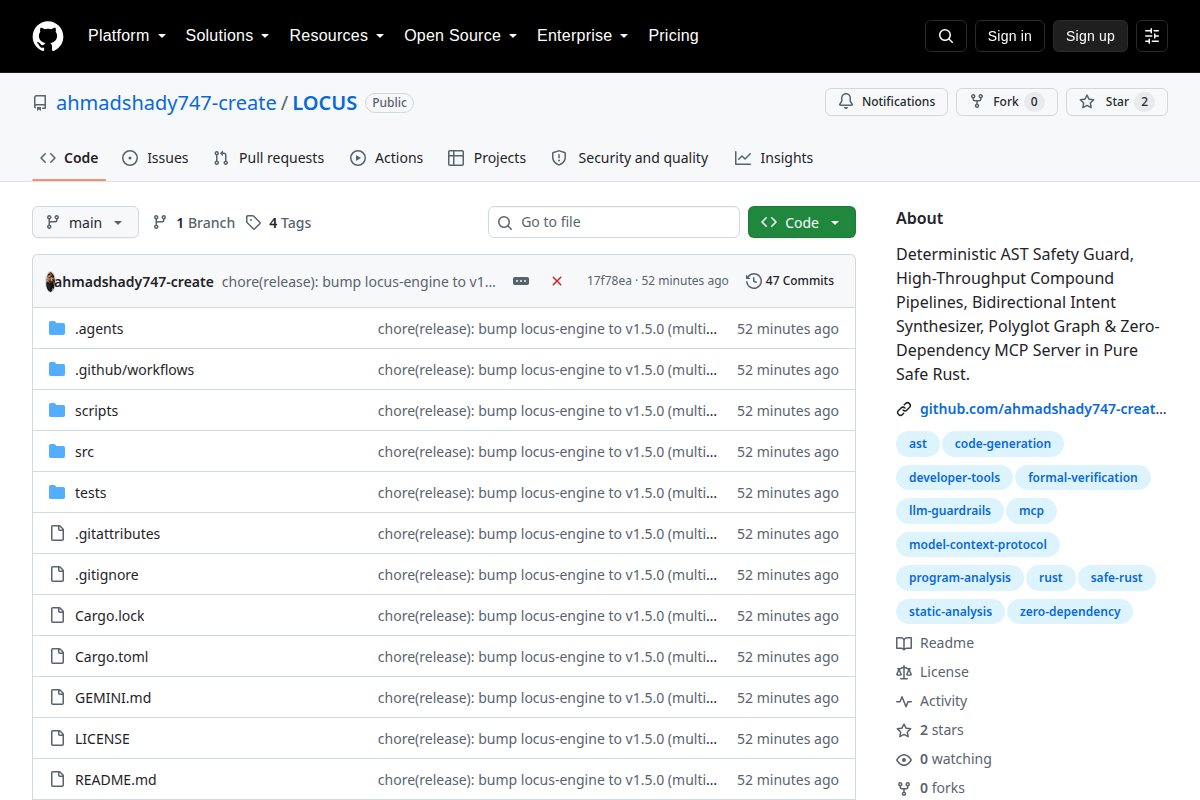Click the stars icon in About
The height and width of the screenshot is (800, 1200).
click(x=904, y=730)
